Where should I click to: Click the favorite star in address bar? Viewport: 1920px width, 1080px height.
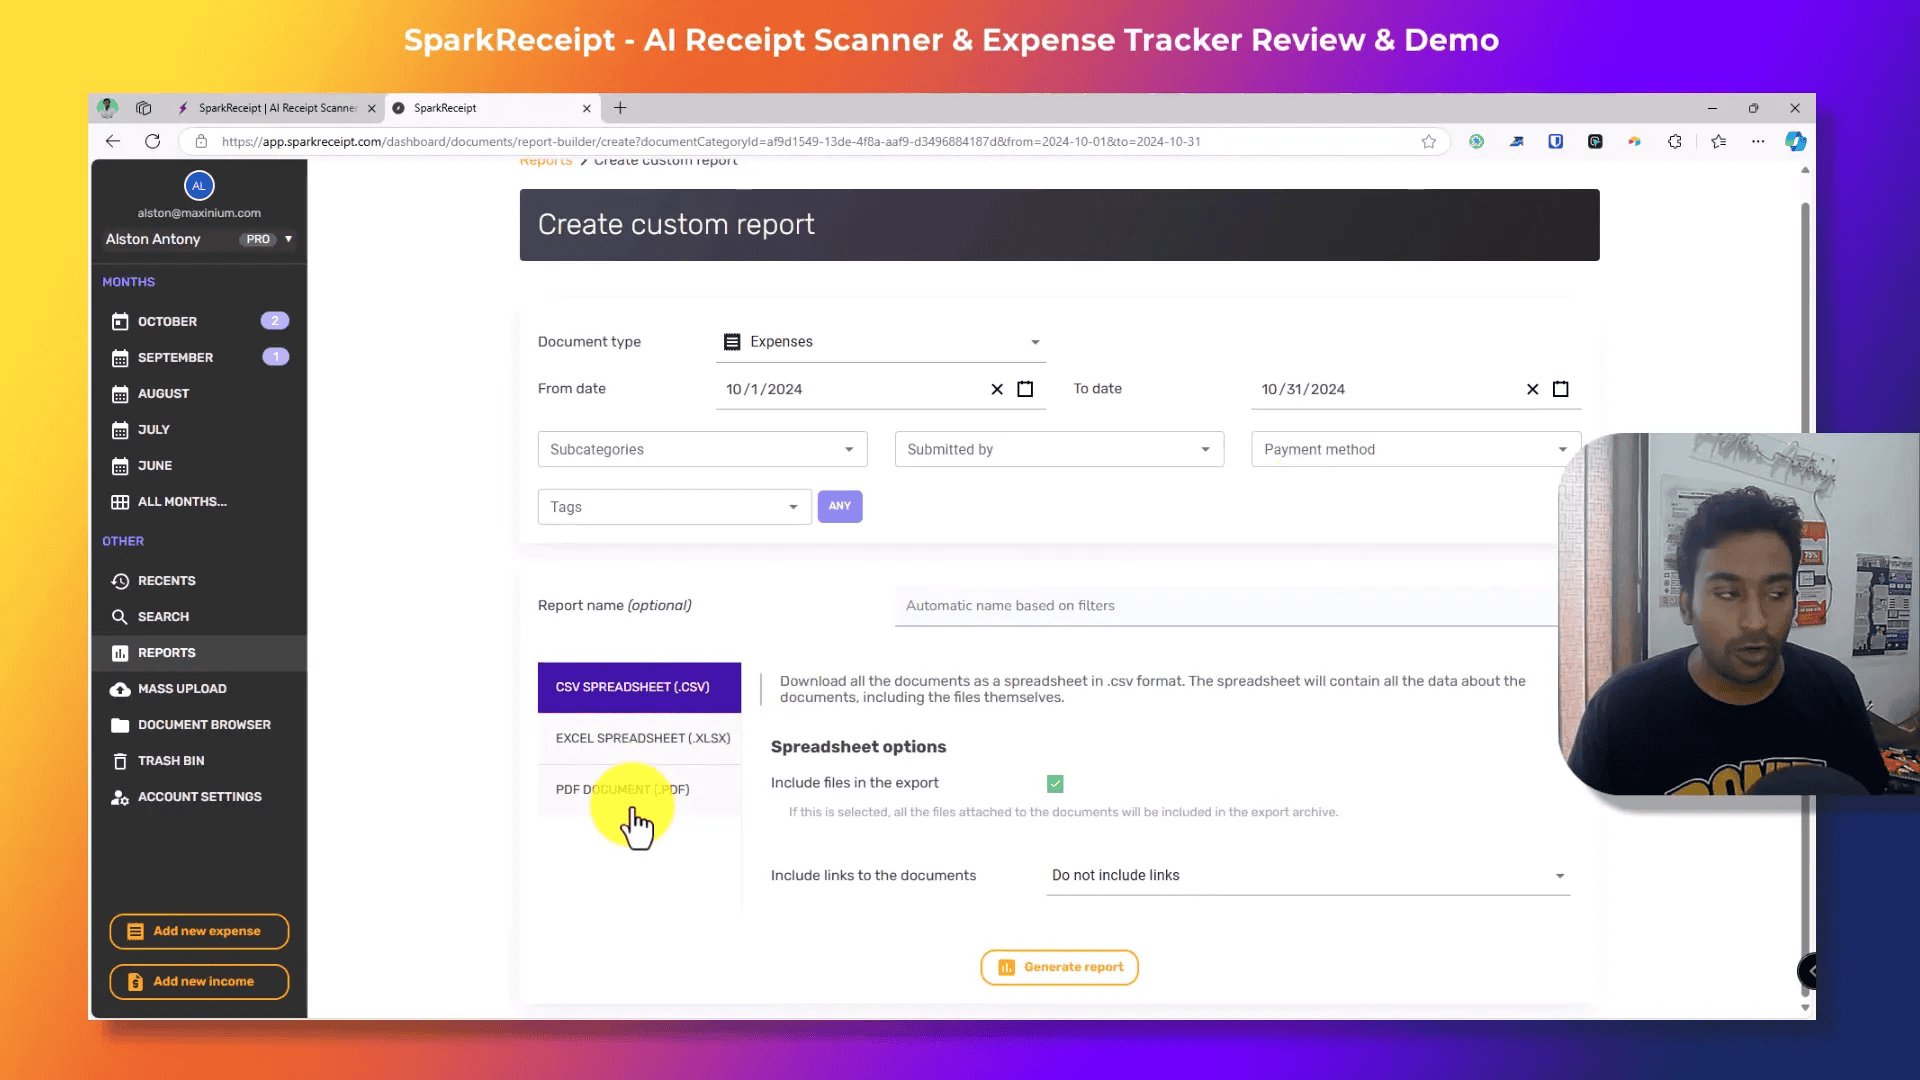[1429, 141]
